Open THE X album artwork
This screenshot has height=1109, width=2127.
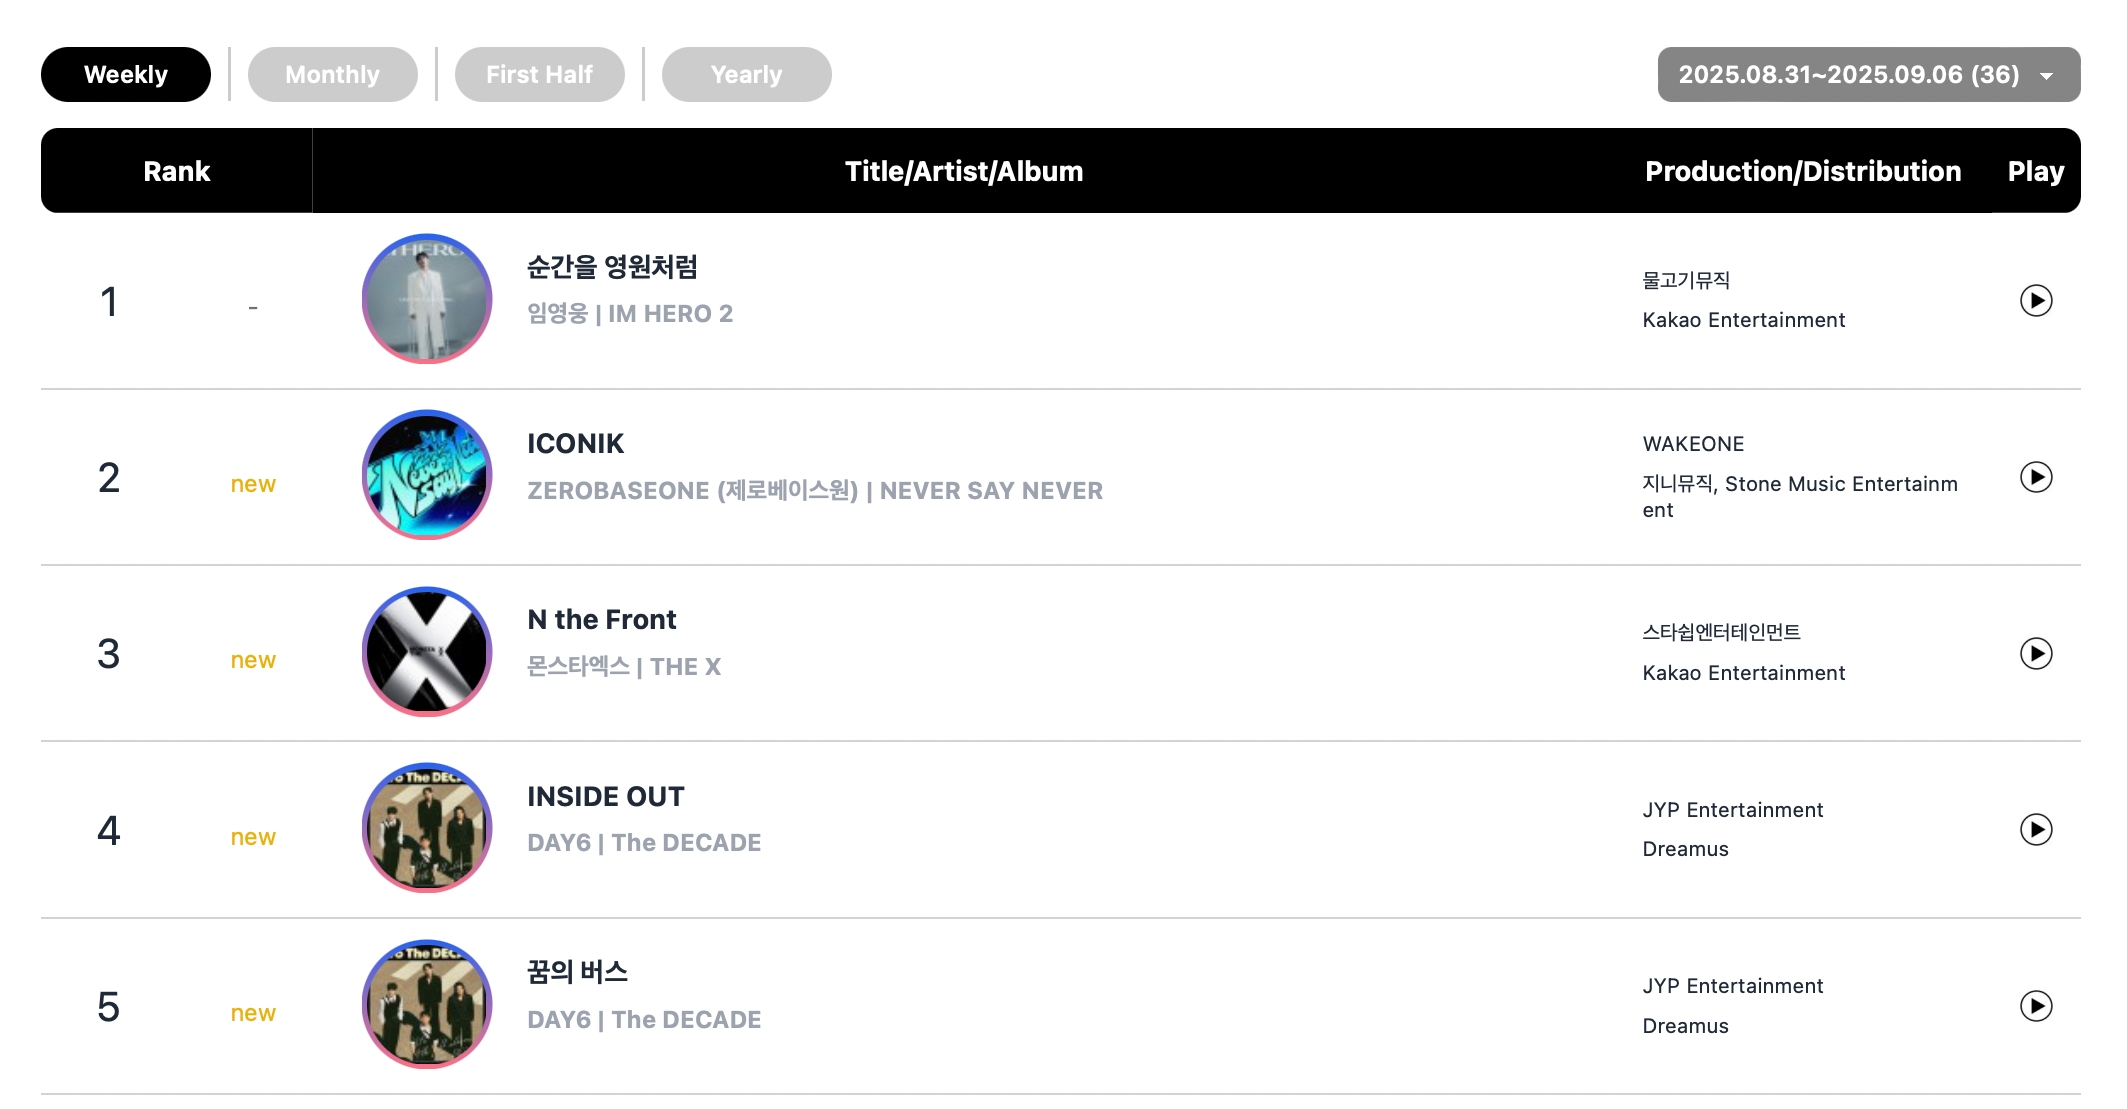[x=427, y=651]
